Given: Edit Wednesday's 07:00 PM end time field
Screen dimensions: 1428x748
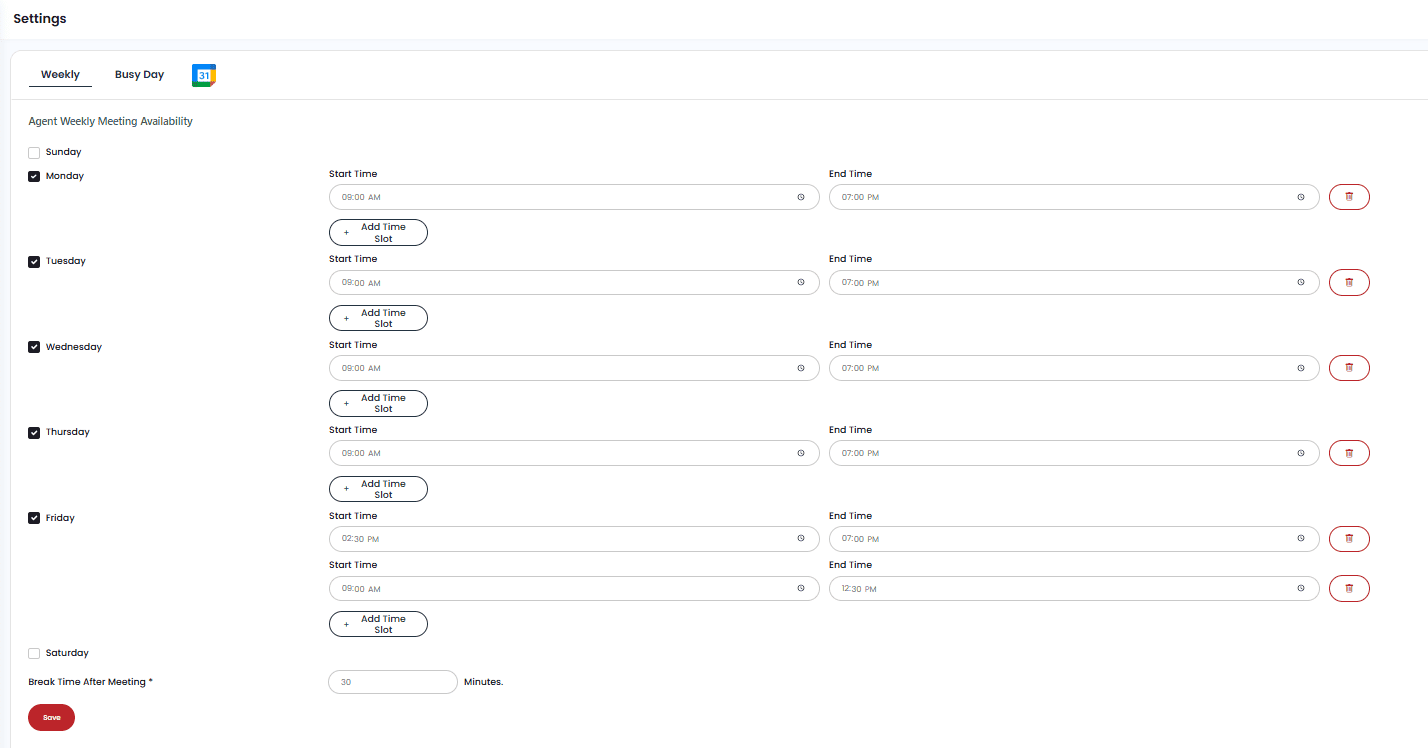Looking at the screenshot, I should [x=1074, y=368].
